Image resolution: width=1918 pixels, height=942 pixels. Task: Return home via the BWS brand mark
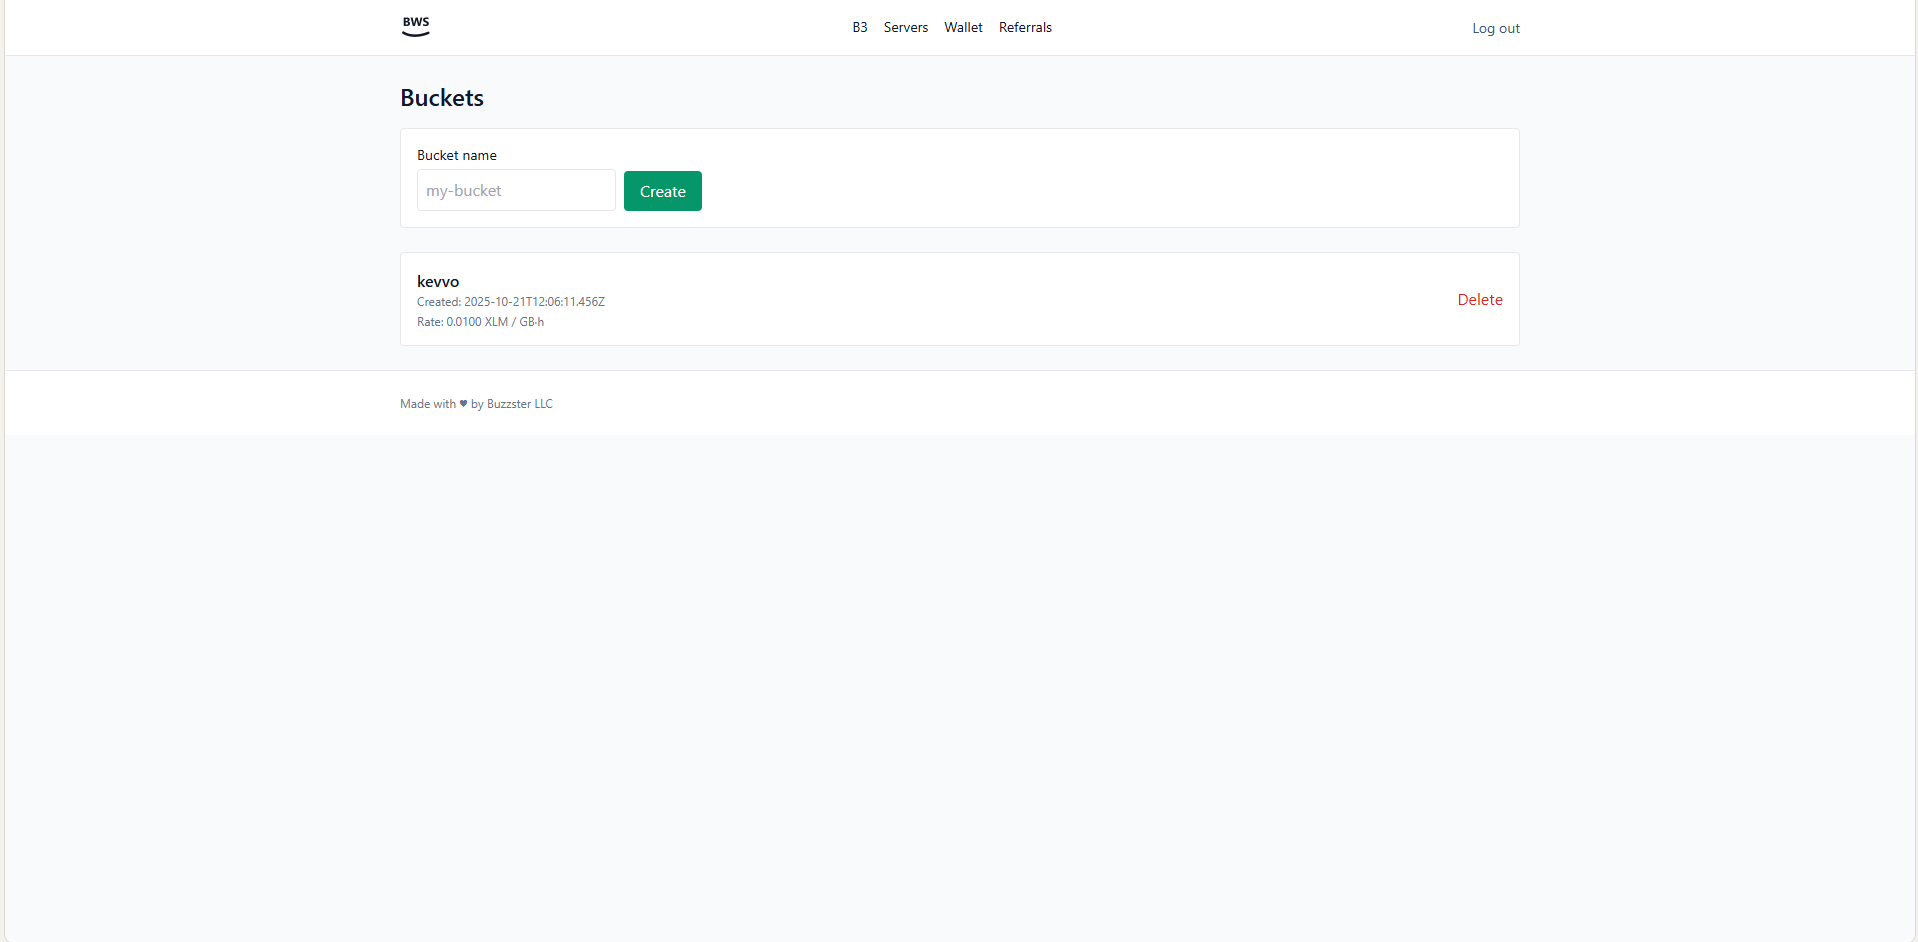coord(415,26)
